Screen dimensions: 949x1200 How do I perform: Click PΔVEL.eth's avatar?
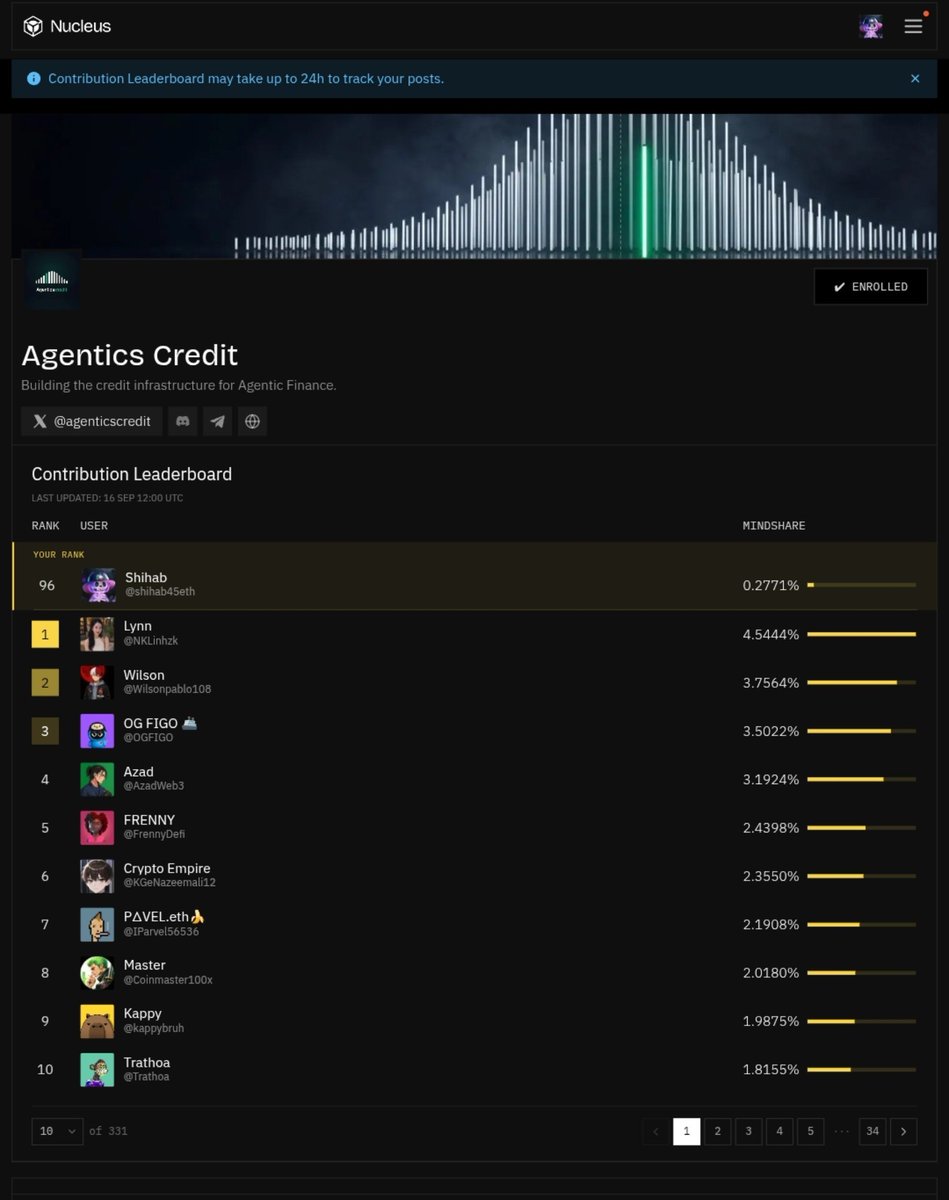pos(97,924)
